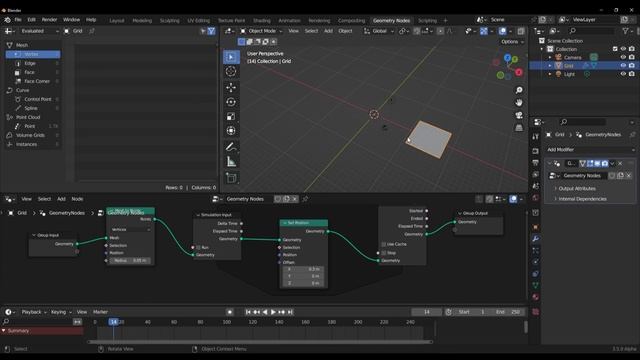Play animation forward in timeline
640x360 pixels.
coord(273,312)
